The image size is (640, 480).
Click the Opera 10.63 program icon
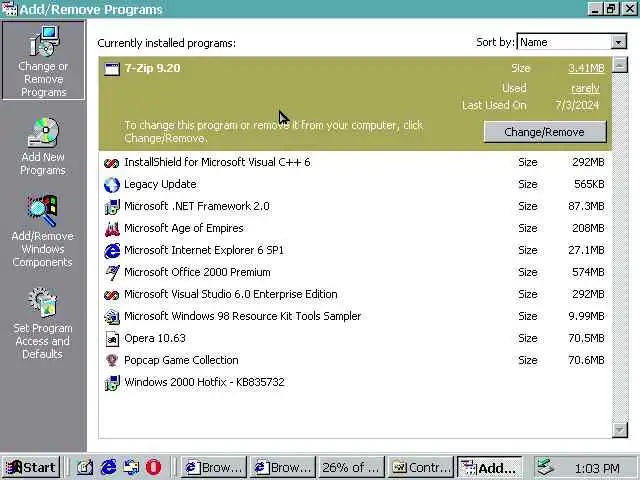(x=111, y=339)
